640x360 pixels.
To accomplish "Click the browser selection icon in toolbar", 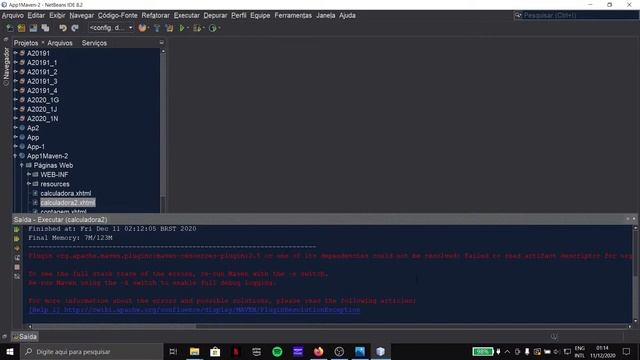I will (x=142, y=28).
